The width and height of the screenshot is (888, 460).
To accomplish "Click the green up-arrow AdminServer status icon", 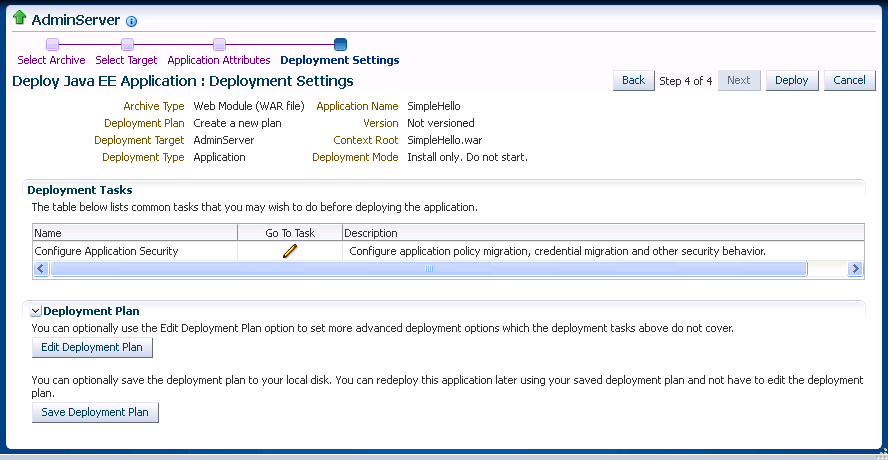I will tap(19, 18).
